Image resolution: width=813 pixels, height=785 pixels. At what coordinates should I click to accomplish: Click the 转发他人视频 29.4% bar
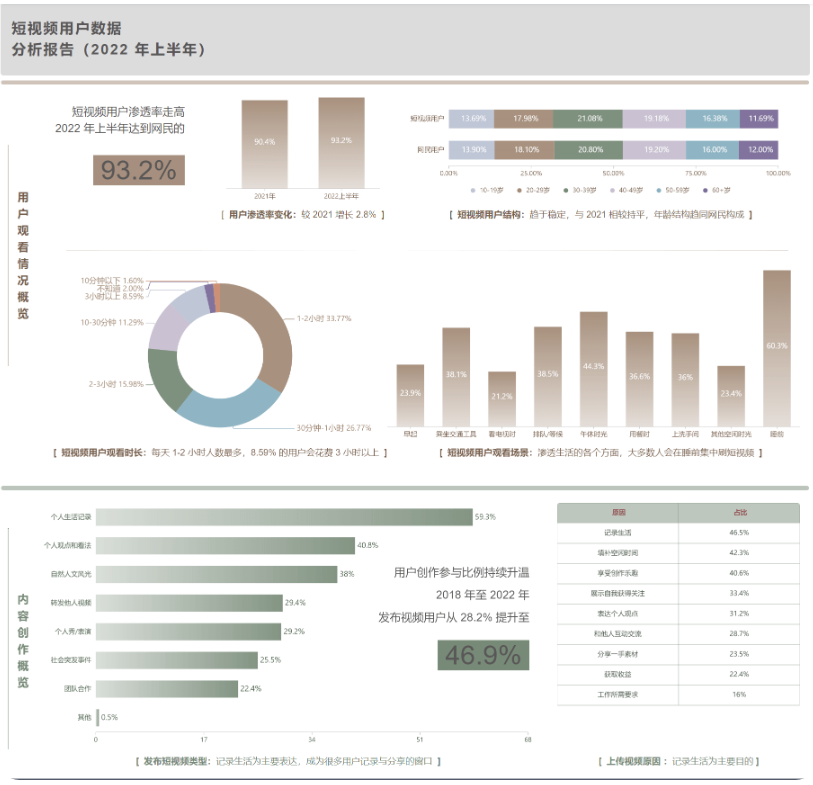click(189, 603)
